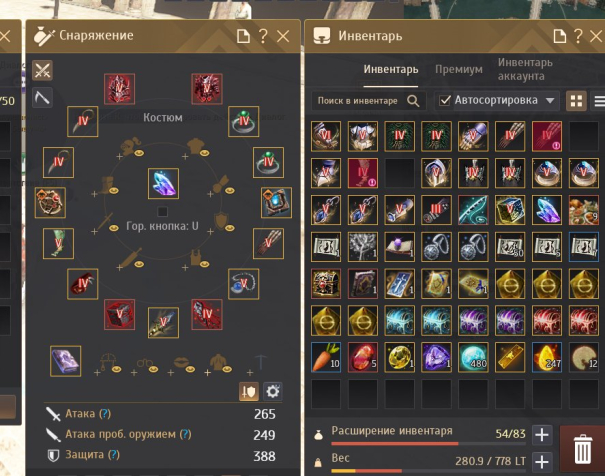605x476 pixels.
Task: Toggle the Автосортировка checkbox
Action: pos(445,101)
